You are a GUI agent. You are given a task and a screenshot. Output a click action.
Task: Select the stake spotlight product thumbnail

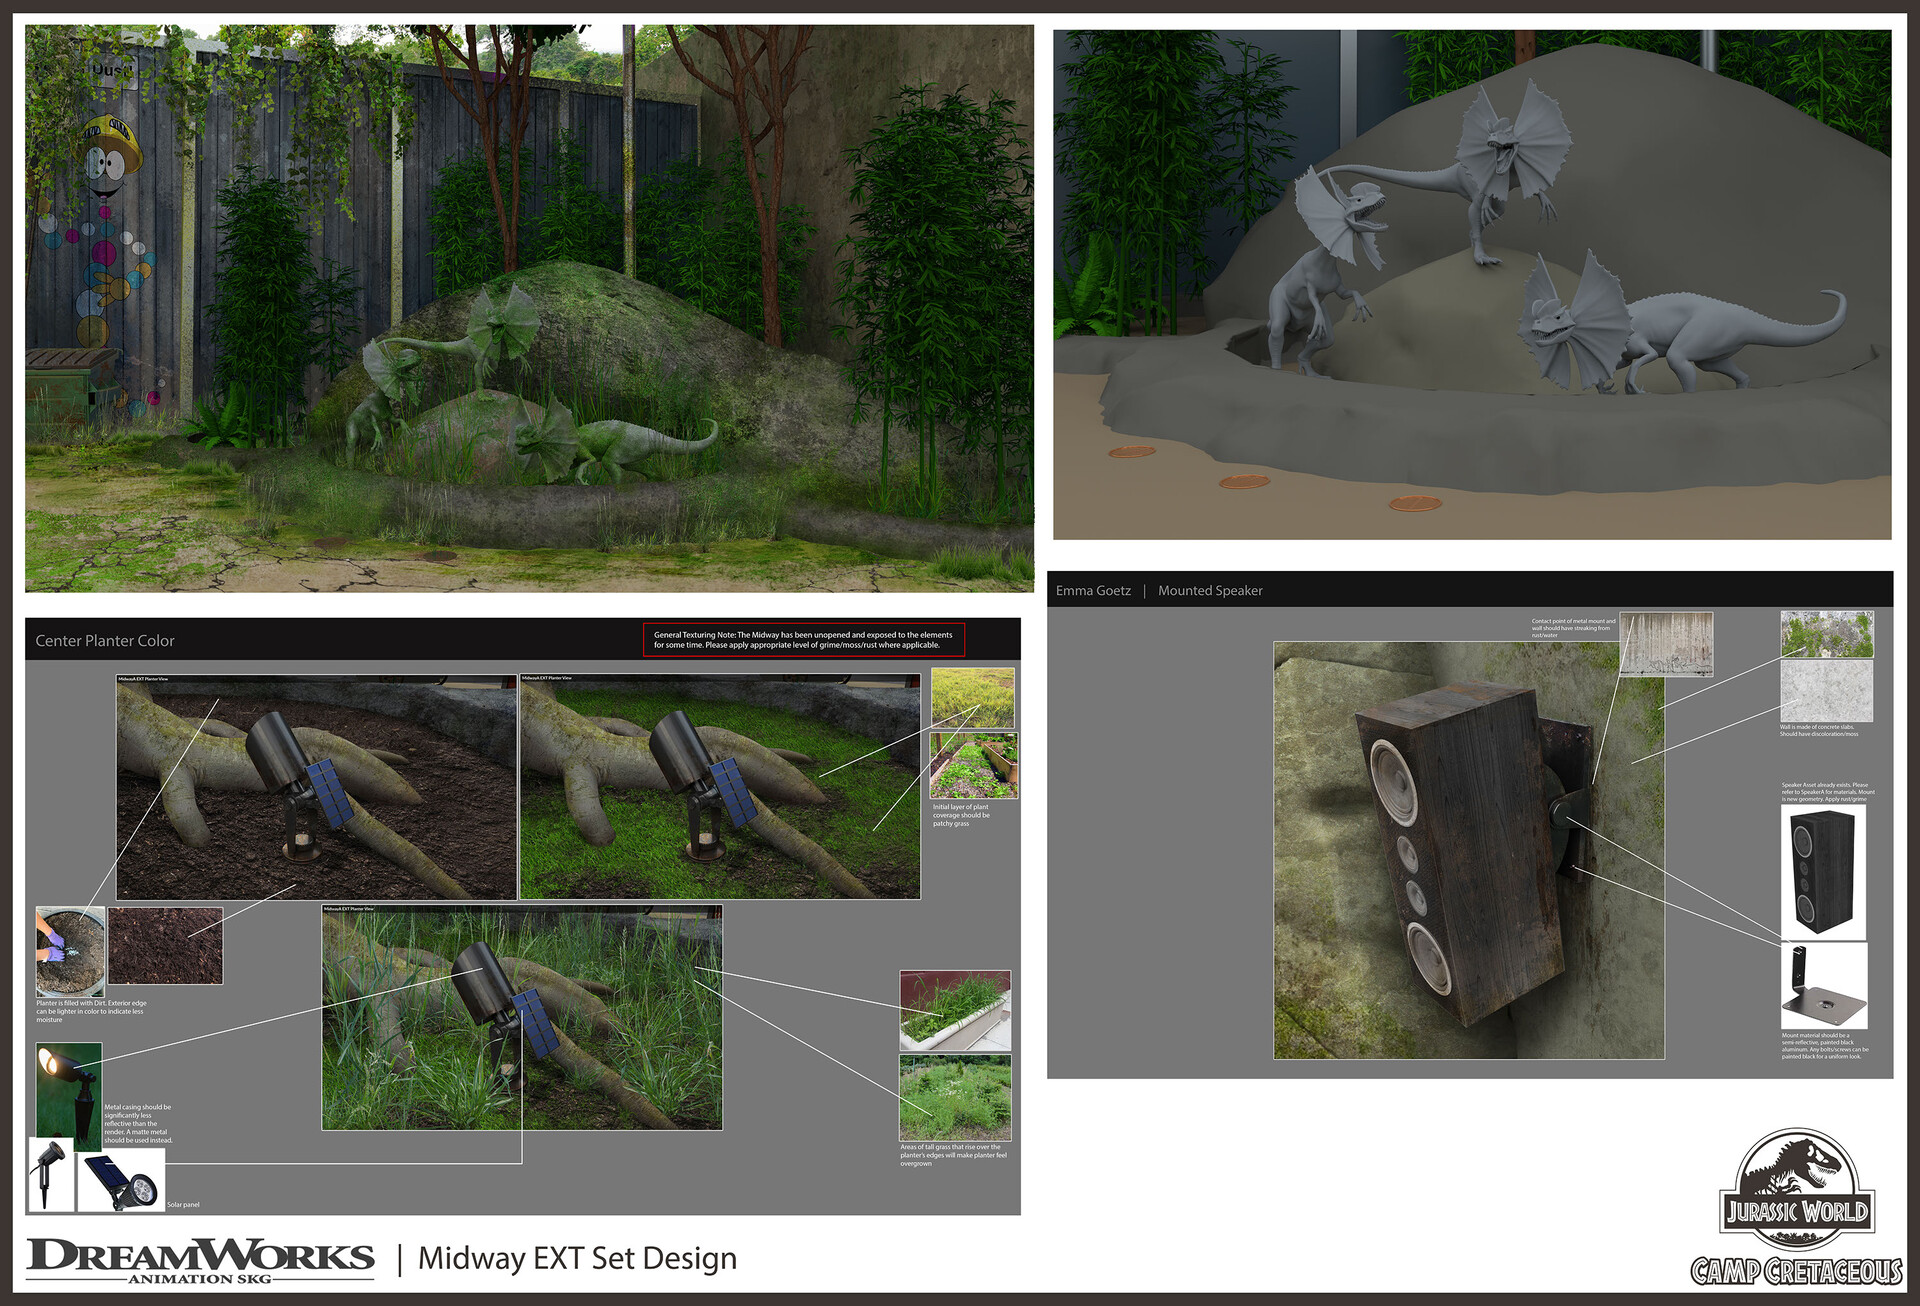(51, 1175)
